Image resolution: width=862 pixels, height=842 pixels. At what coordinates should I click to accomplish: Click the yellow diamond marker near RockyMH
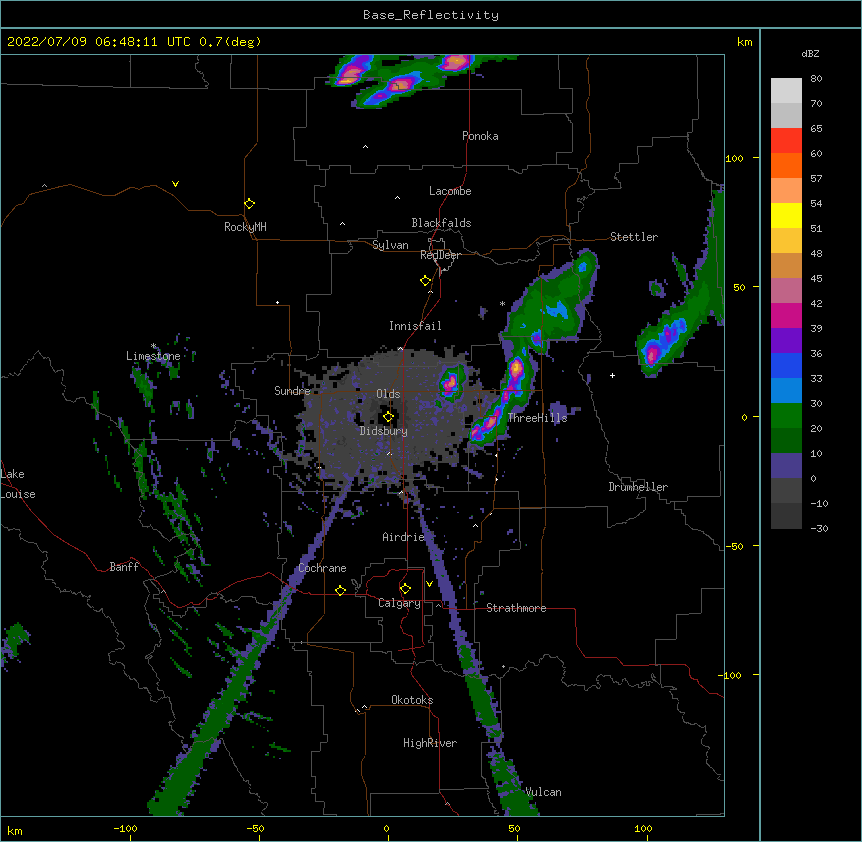(x=249, y=204)
